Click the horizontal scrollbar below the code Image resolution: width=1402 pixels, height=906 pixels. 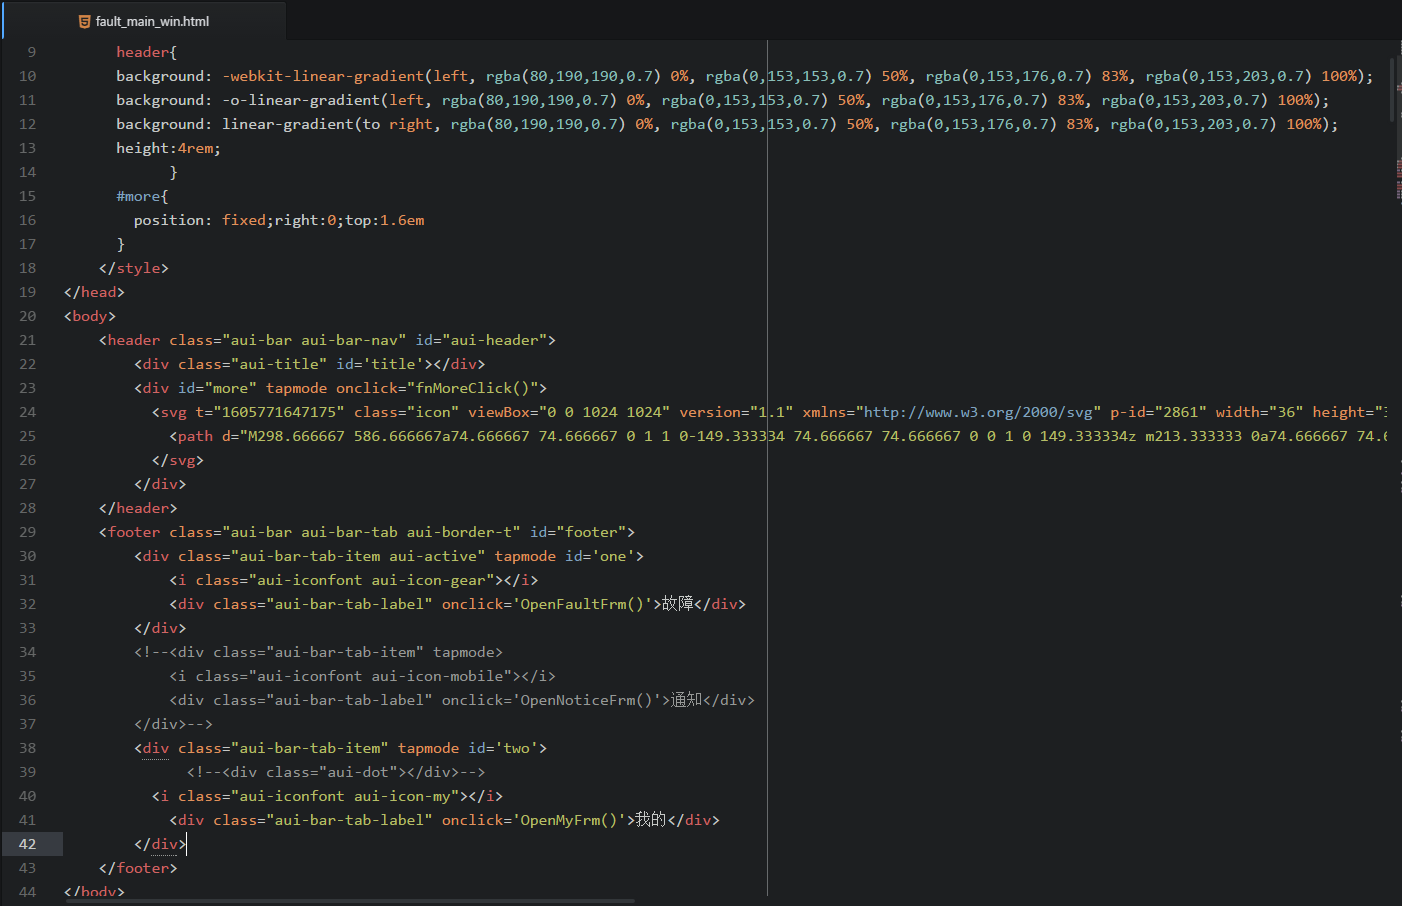point(350,901)
